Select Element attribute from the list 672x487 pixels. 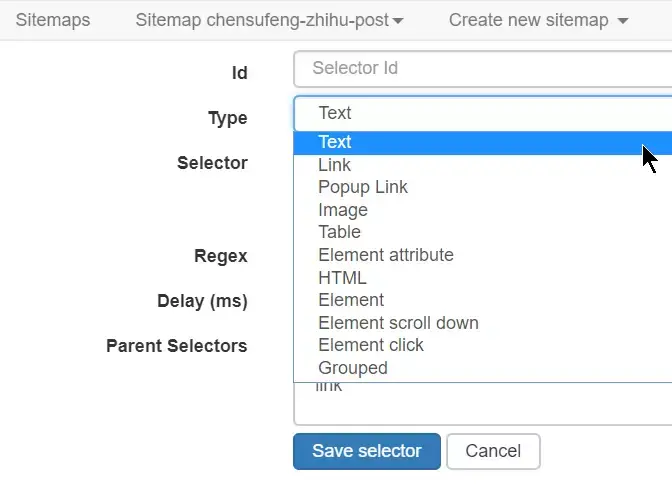click(x=385, y=255)
